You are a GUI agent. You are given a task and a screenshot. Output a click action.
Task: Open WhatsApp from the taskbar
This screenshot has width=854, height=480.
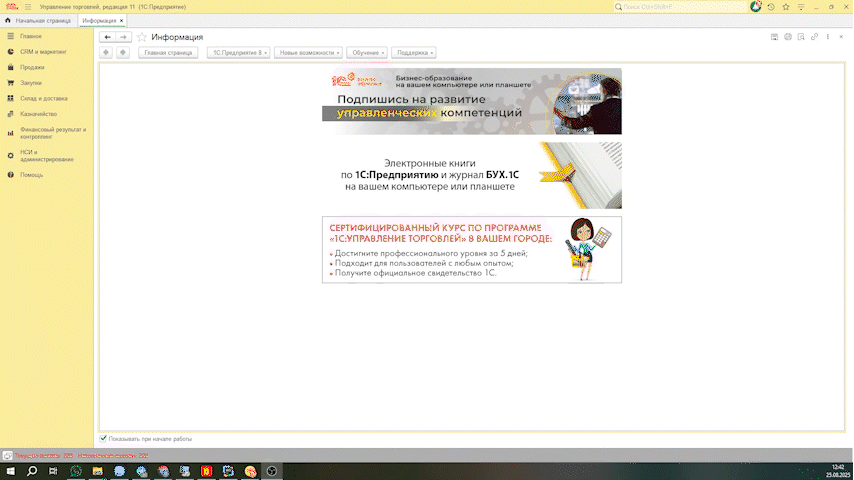pos(76,471)
